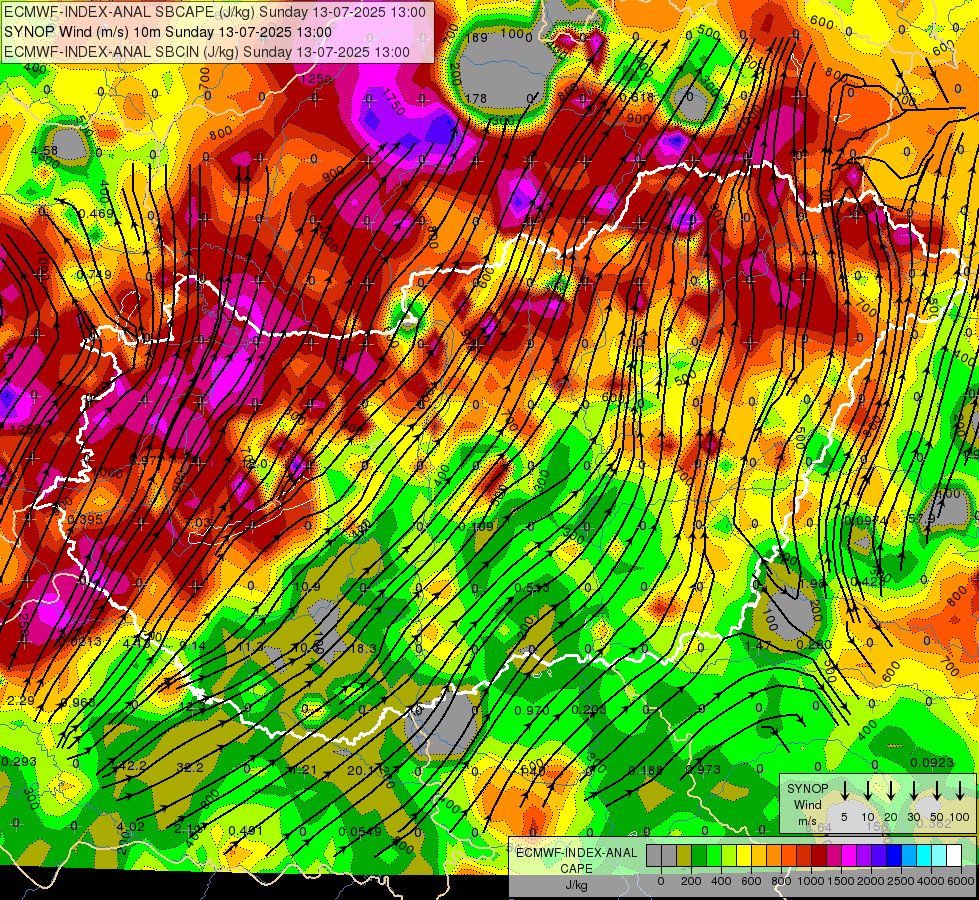Click the '18.3' value on the map

tap(363, 648)
